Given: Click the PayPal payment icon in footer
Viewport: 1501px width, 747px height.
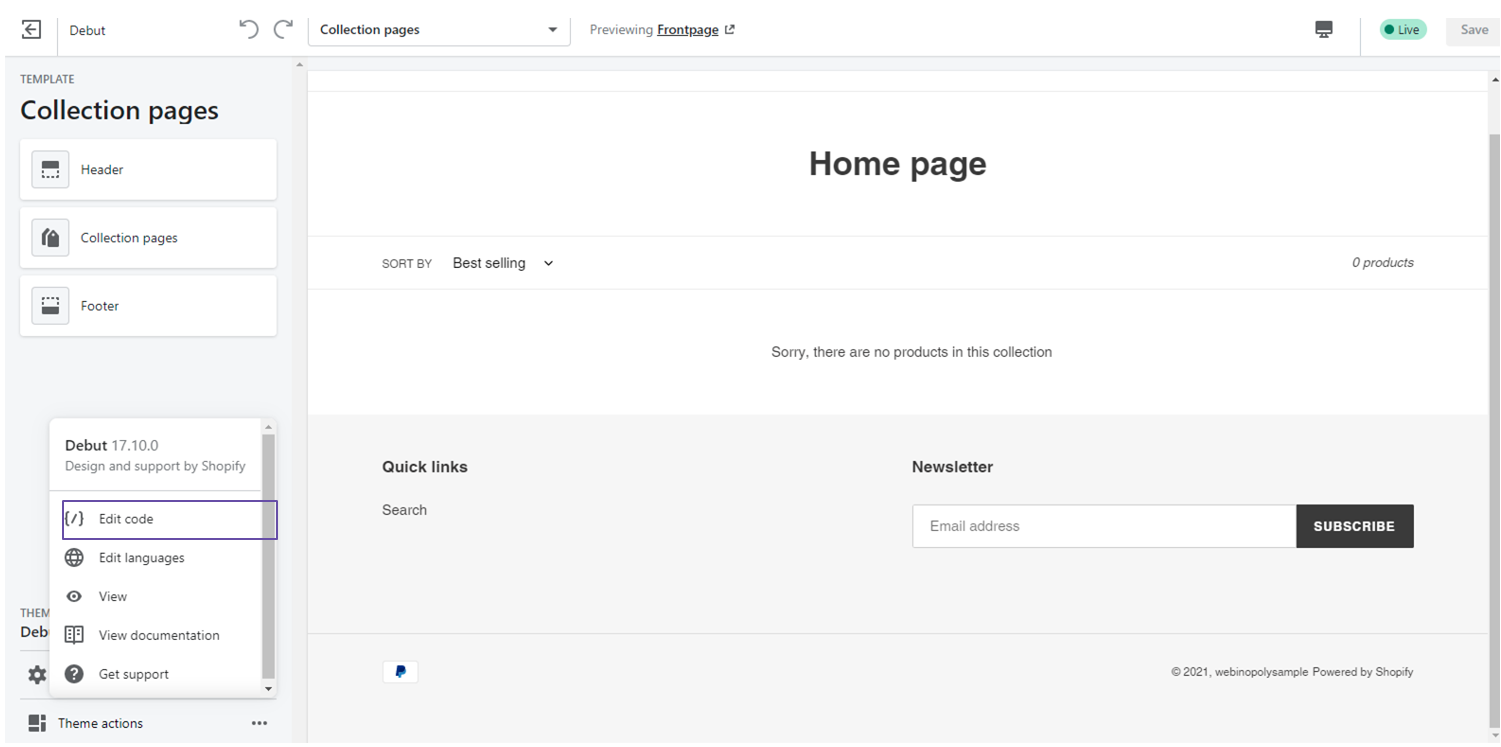Looking at the screenshot, I should click(400, 672).
